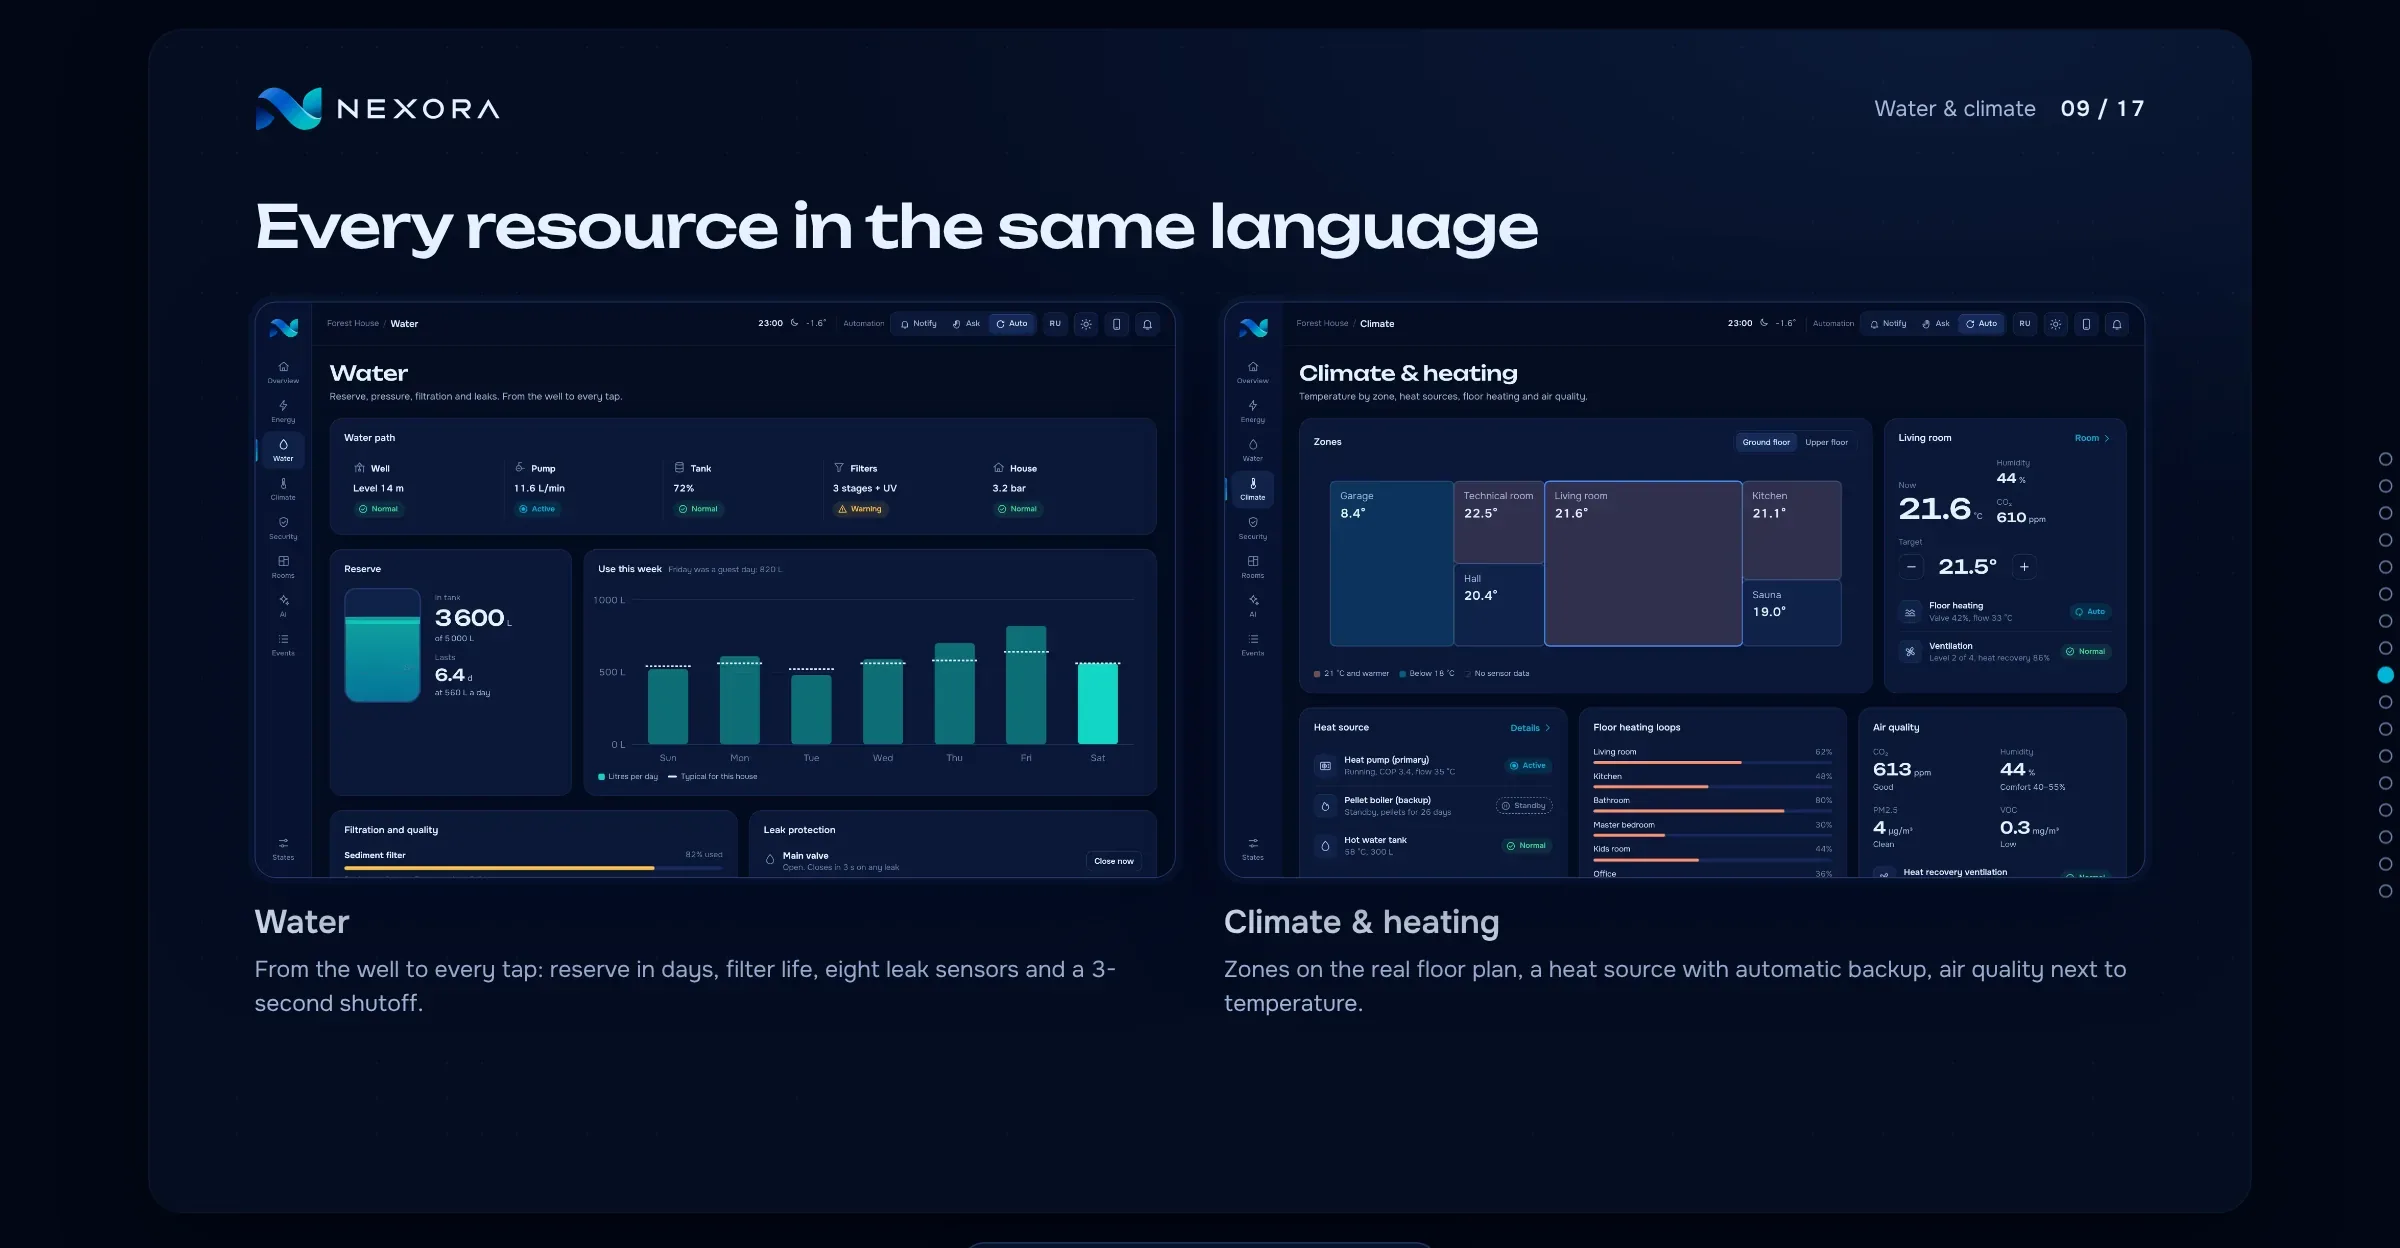The height and width of the screenshot is (1248, 2400).
Task: Click the Bathroom floor heating loop bar
Action: pyautogui.click(x=1712, y=811)
